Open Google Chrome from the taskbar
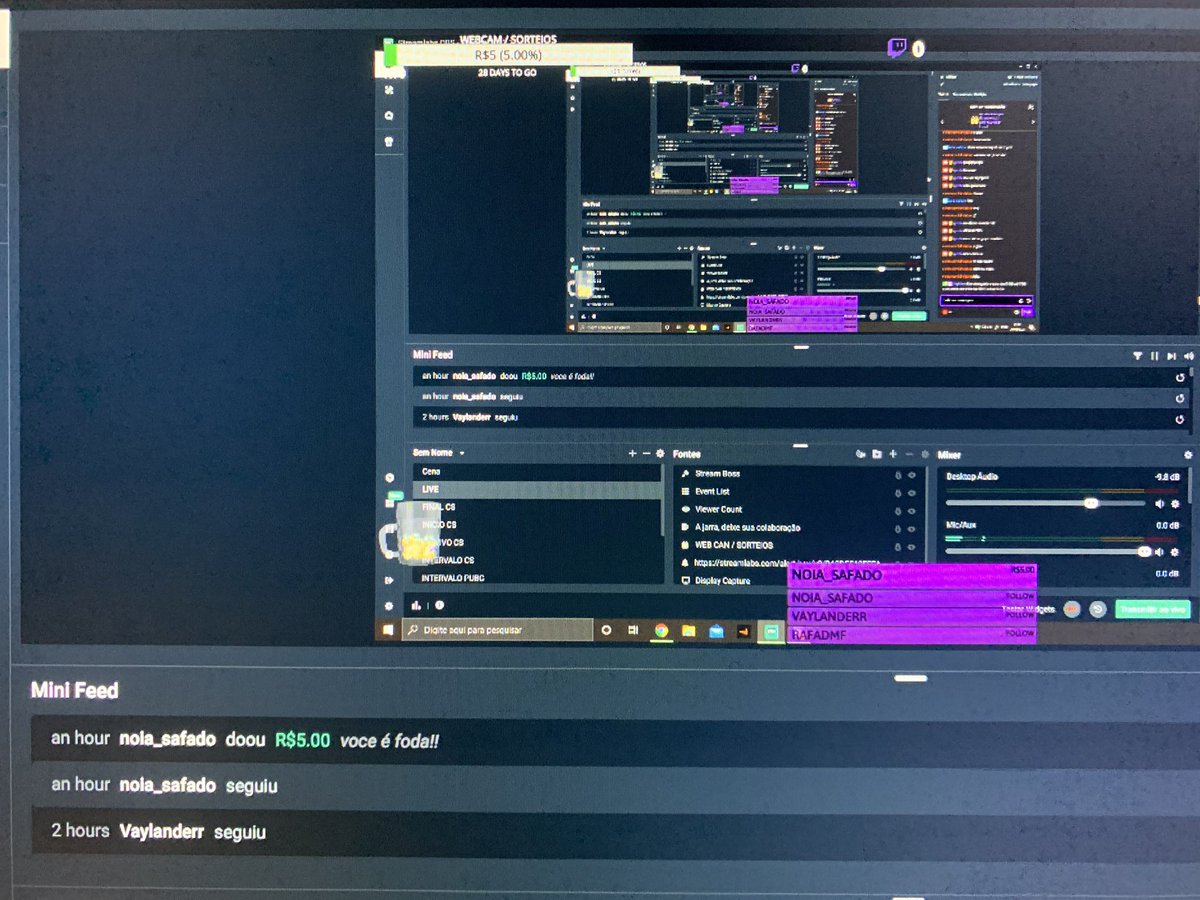The image size is (1200, 900). [x=661, y=631]
